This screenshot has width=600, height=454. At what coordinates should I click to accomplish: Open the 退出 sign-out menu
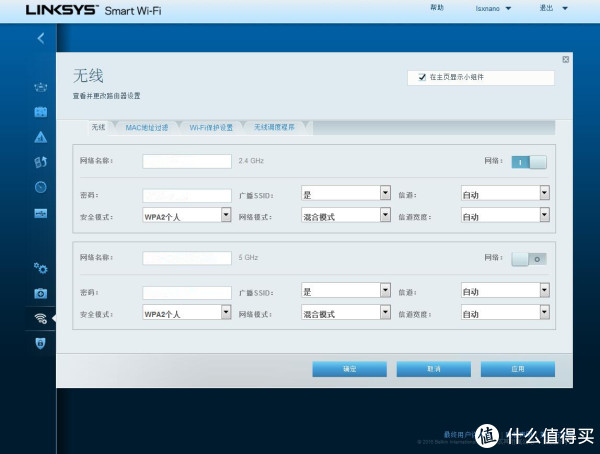553,8
